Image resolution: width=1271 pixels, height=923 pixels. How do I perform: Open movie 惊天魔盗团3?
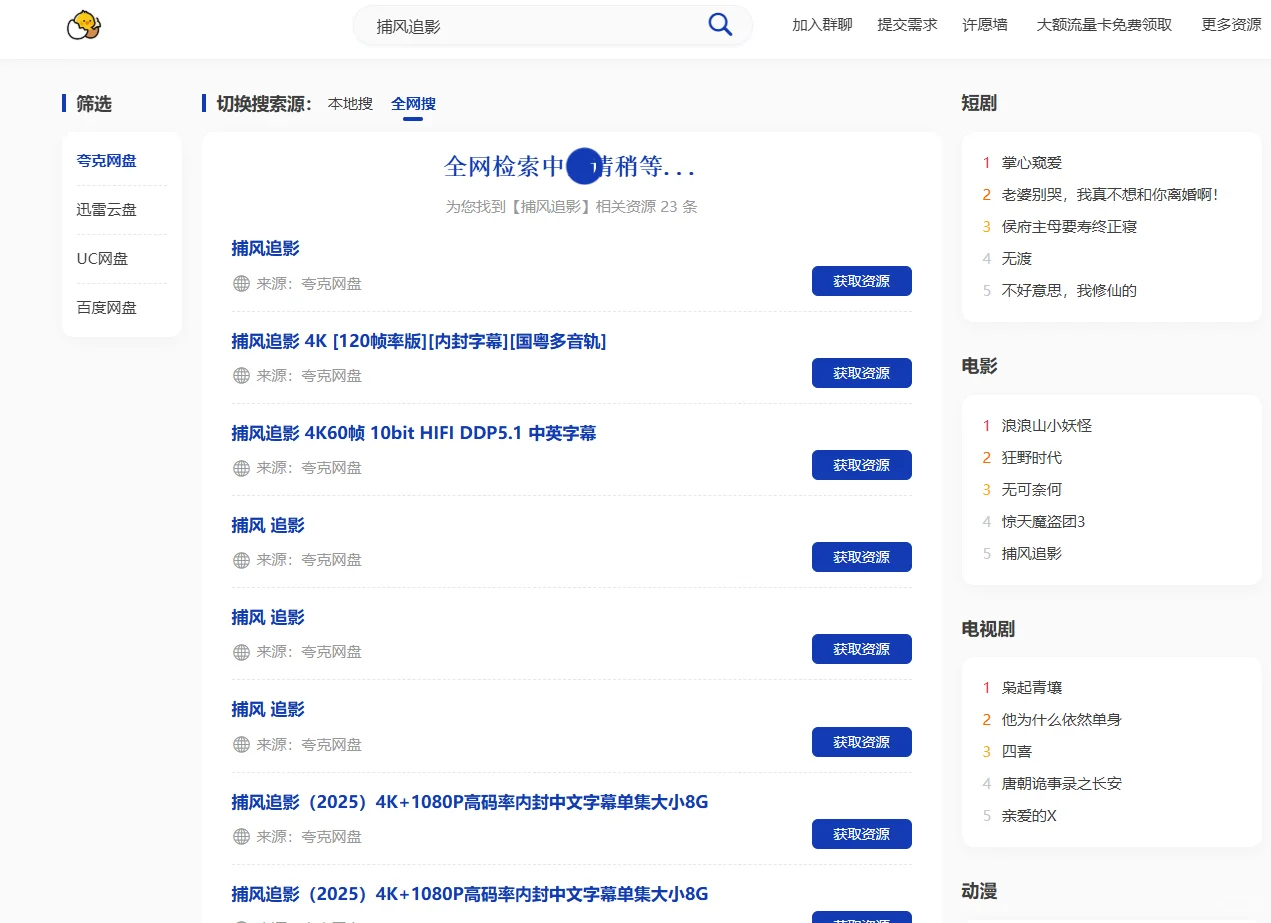coord(1043,521)
